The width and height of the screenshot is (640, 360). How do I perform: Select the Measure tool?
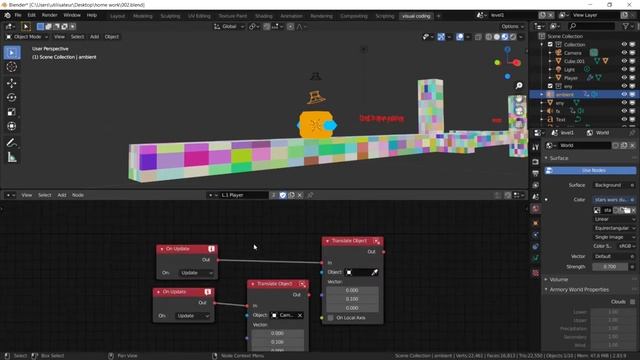click(12, 157)
